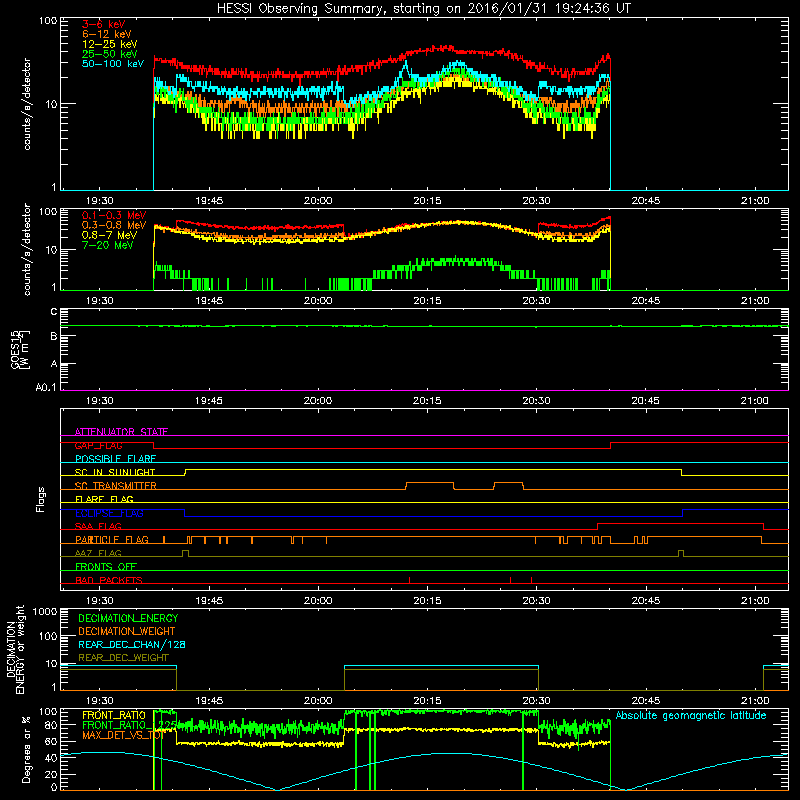Screen dimensions: 800x800
Task: Select the FRONTS_OFF flag label
Action: click(x=106, y=567)
